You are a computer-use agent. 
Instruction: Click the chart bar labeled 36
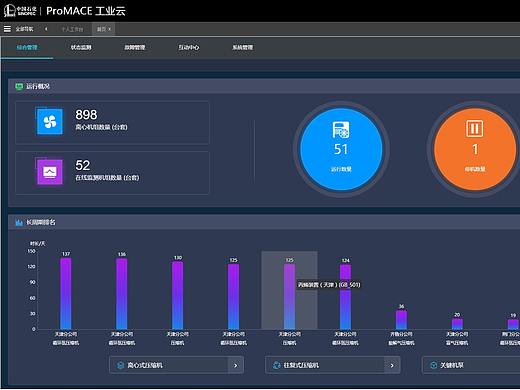pos(401,320)
